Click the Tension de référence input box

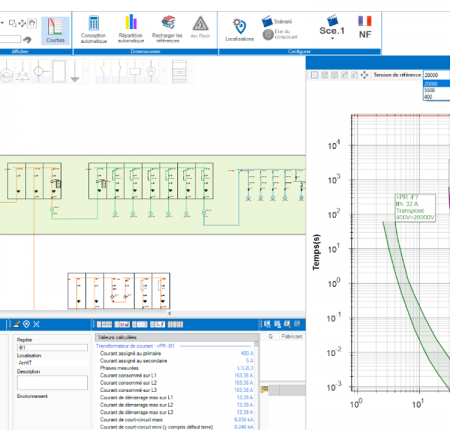coord(436,75)
